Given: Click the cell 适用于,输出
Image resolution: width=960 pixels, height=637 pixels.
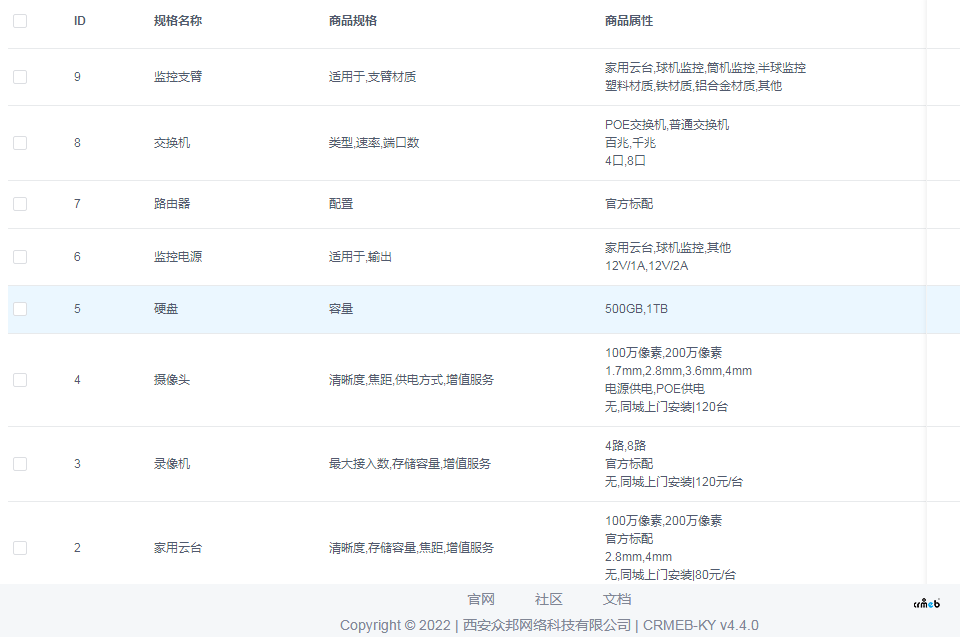Looking at the screenshot, I should click(x=360, y=257).
